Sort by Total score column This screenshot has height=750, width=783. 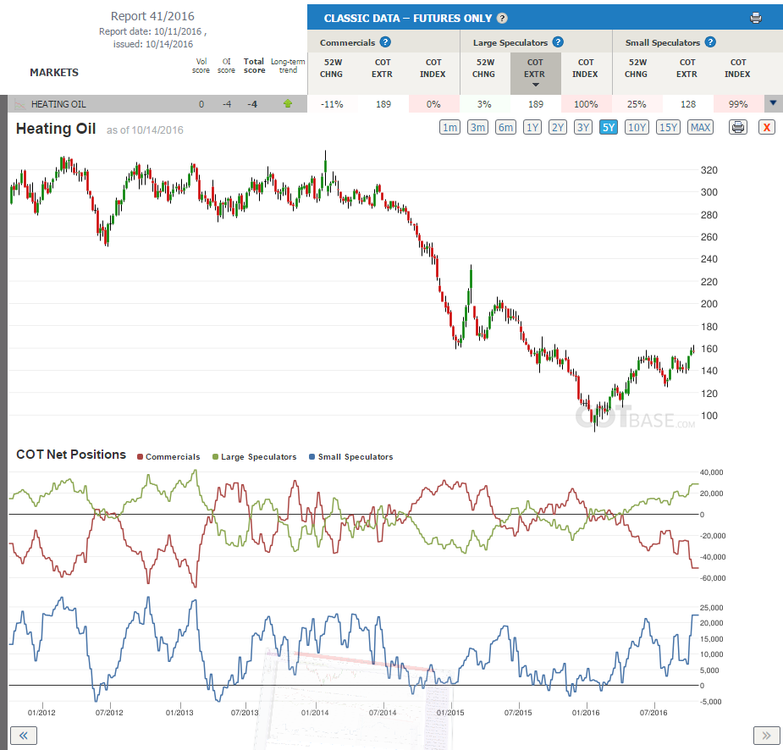254,65
